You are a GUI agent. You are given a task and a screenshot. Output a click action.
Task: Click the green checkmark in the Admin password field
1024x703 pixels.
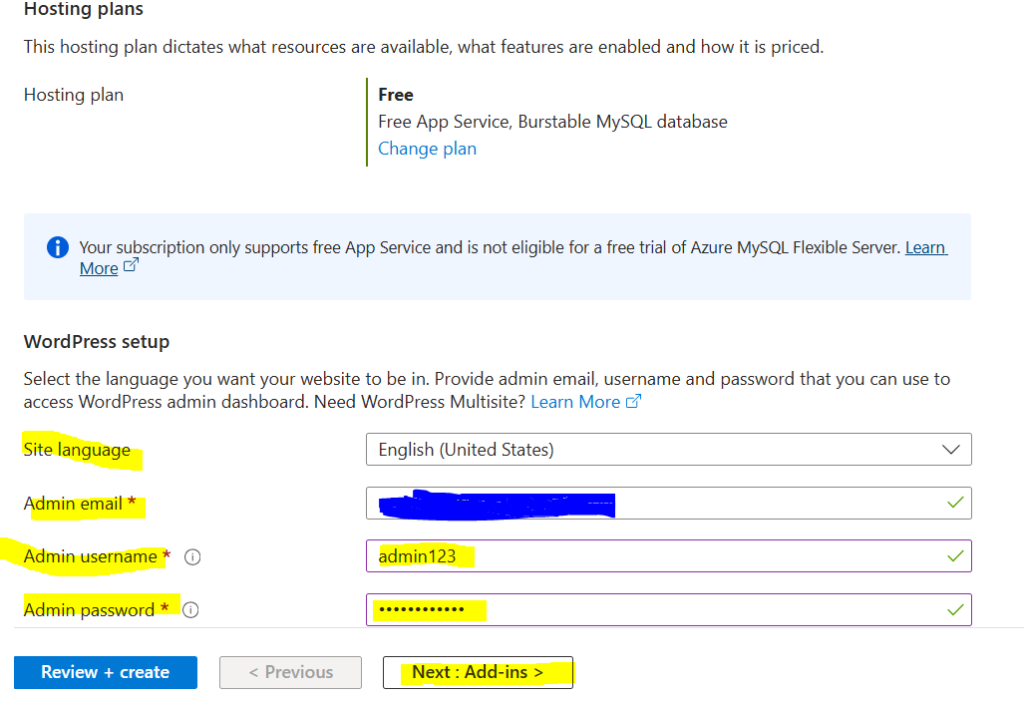[x=955, y=610]
